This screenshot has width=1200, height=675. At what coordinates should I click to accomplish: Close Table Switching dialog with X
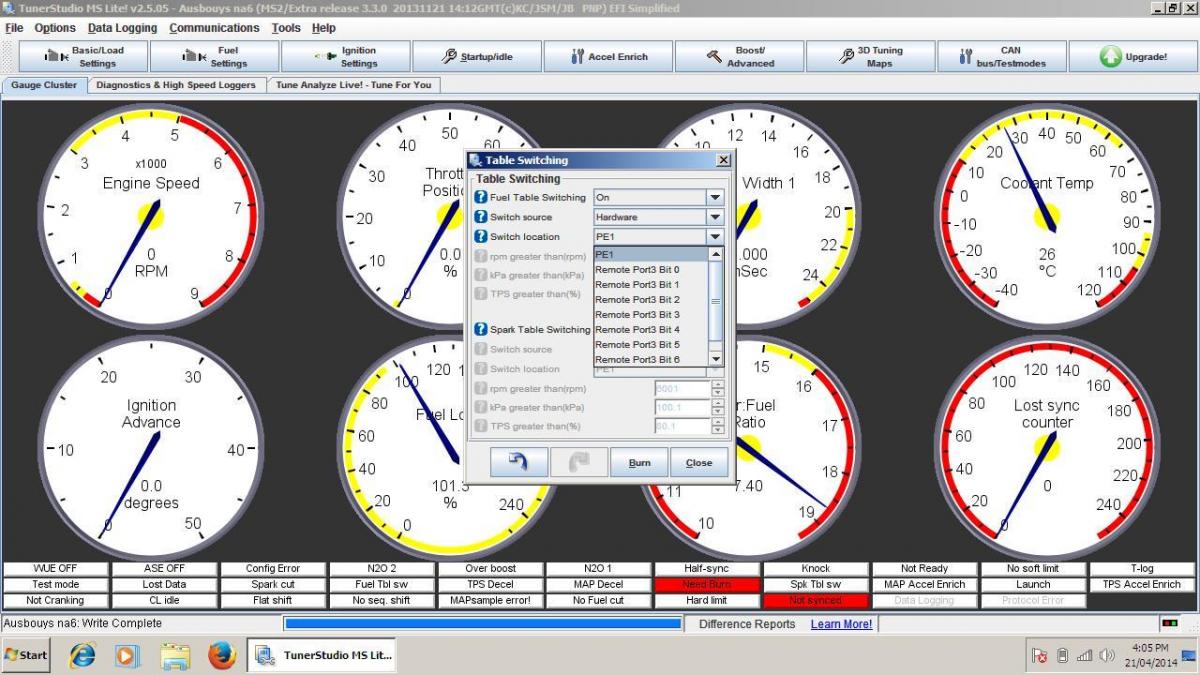(723, 160)
